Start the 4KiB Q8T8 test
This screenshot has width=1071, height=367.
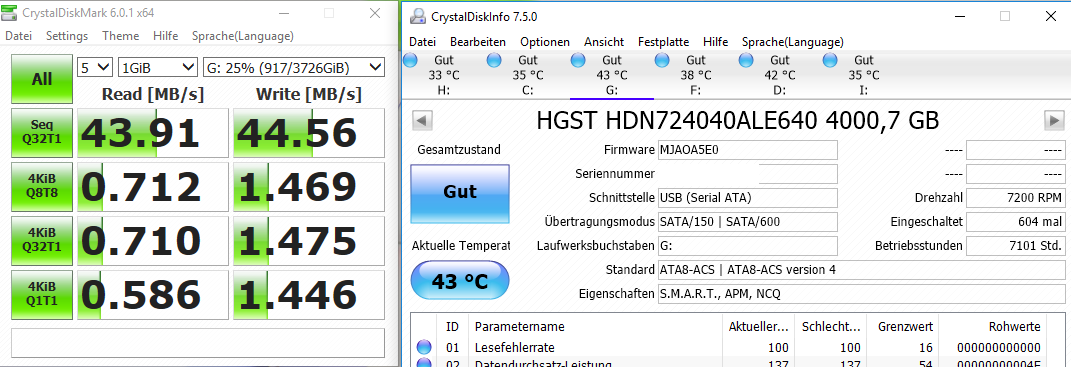coord(42,187)
